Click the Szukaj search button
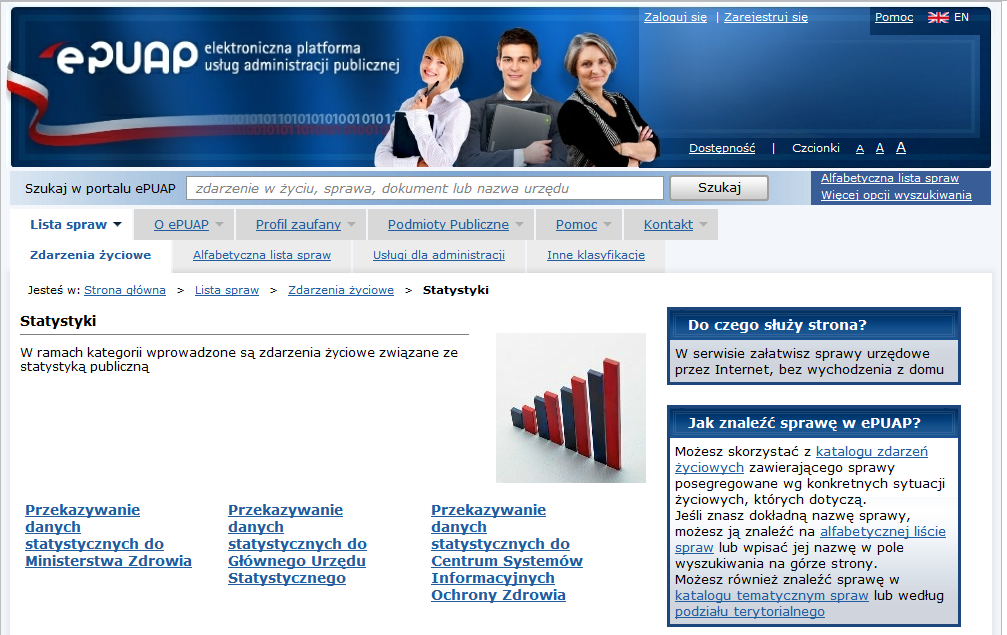Viewport: 1007px width, 635px height. [x=719, y=187]
